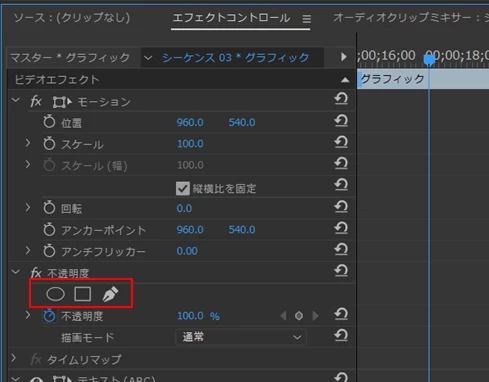Add or remove 不透明度 keyframe
This screenshot has width=489, height=382.
coord(299,316)
